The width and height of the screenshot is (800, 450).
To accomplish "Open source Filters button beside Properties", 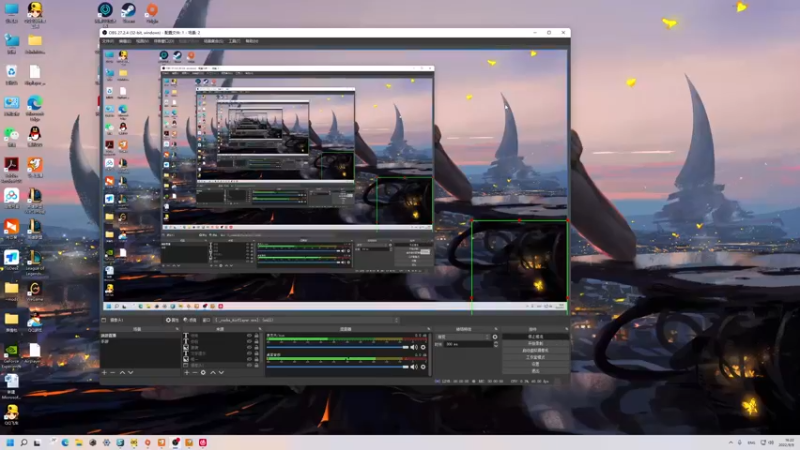I will click(190, 320).
